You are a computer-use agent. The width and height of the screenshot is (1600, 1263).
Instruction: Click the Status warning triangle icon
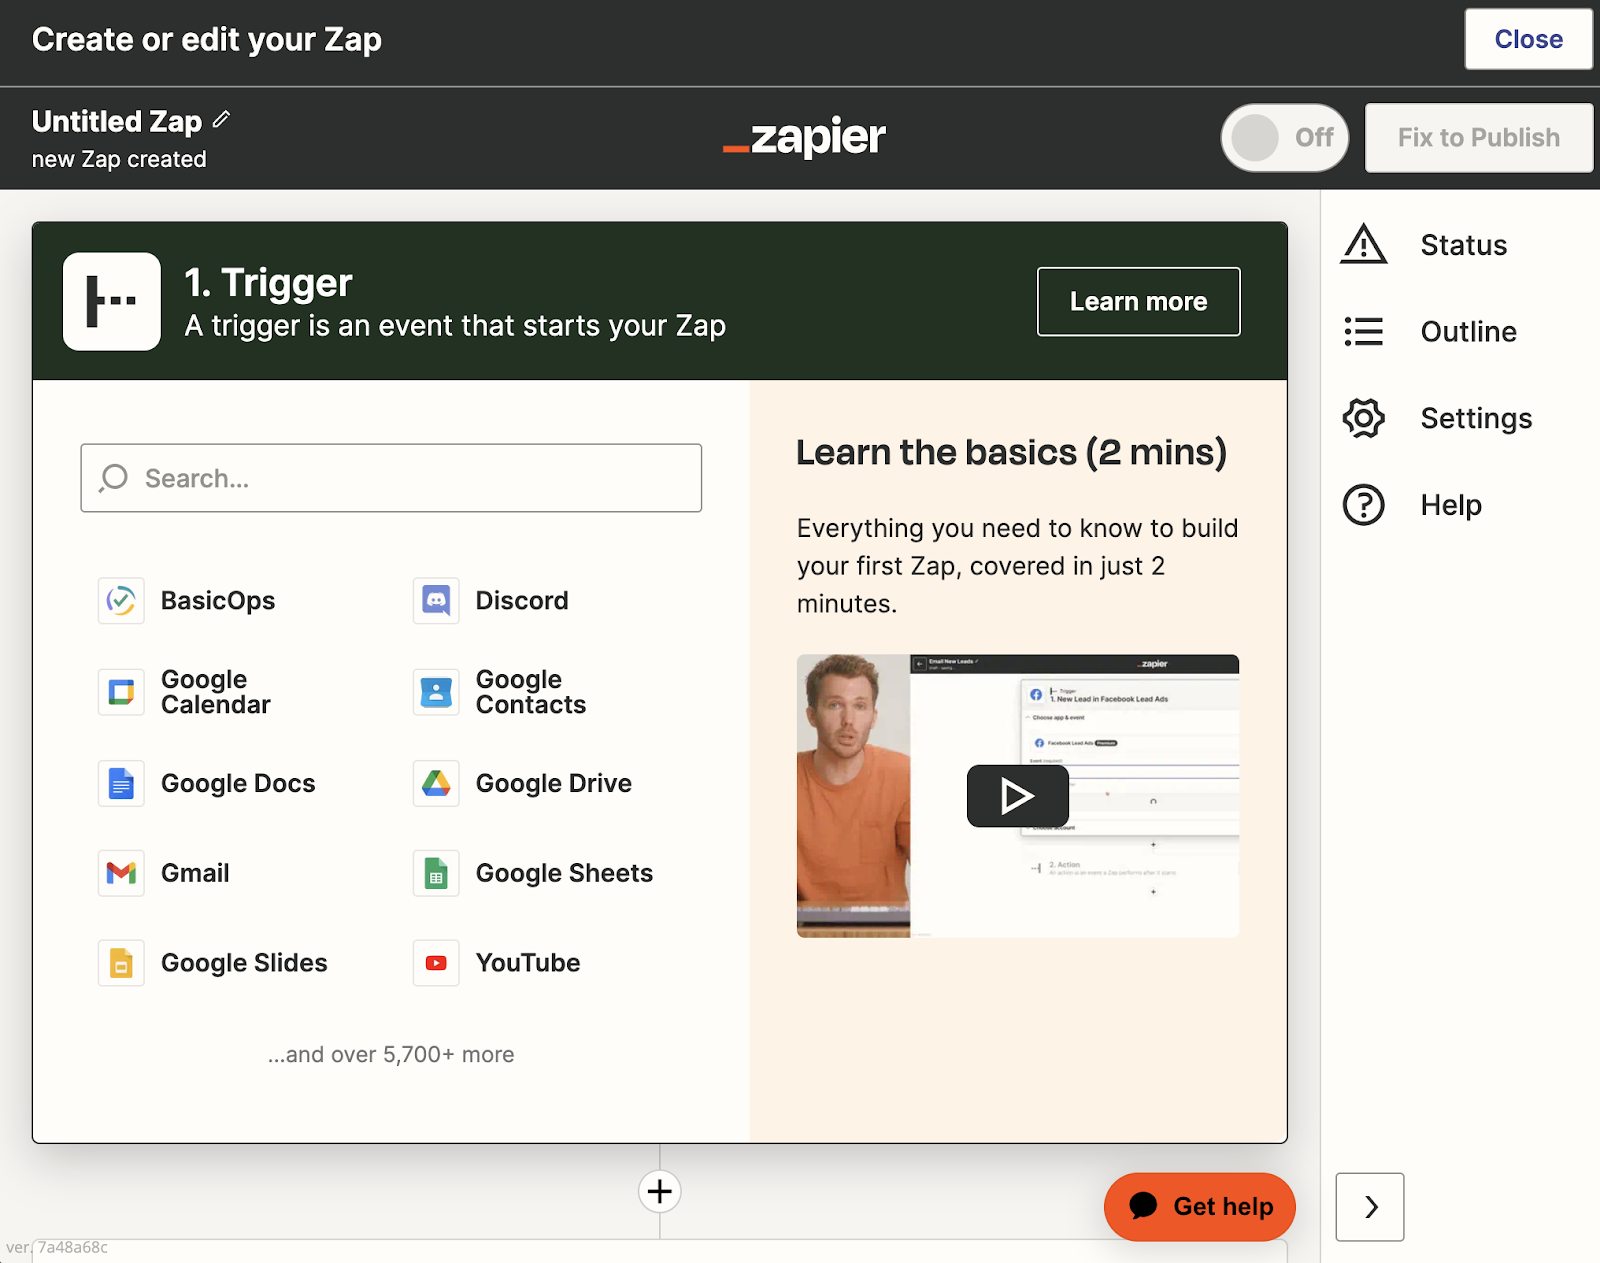coord(1364,245)
